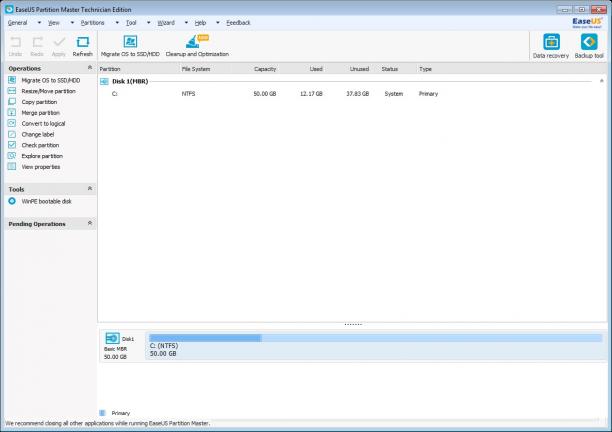
Task: Click the Convert to logical icon
Action: (12, 123)
